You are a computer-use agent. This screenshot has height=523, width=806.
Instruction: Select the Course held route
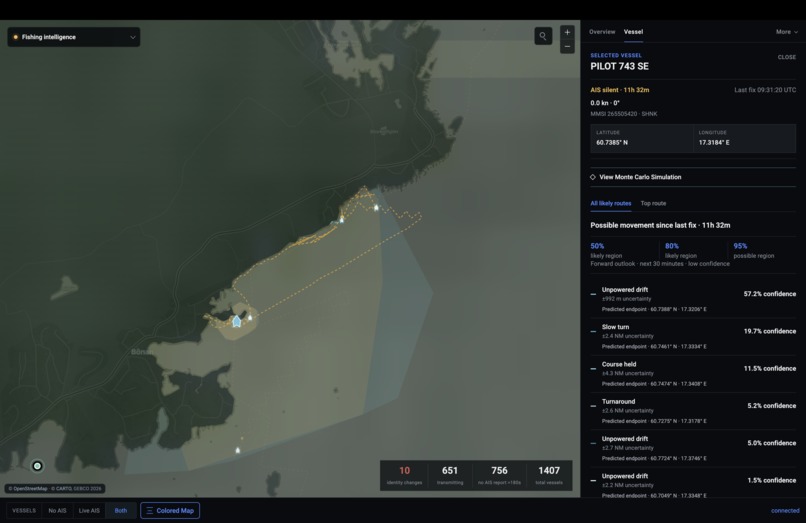click(x=693, y=374)
